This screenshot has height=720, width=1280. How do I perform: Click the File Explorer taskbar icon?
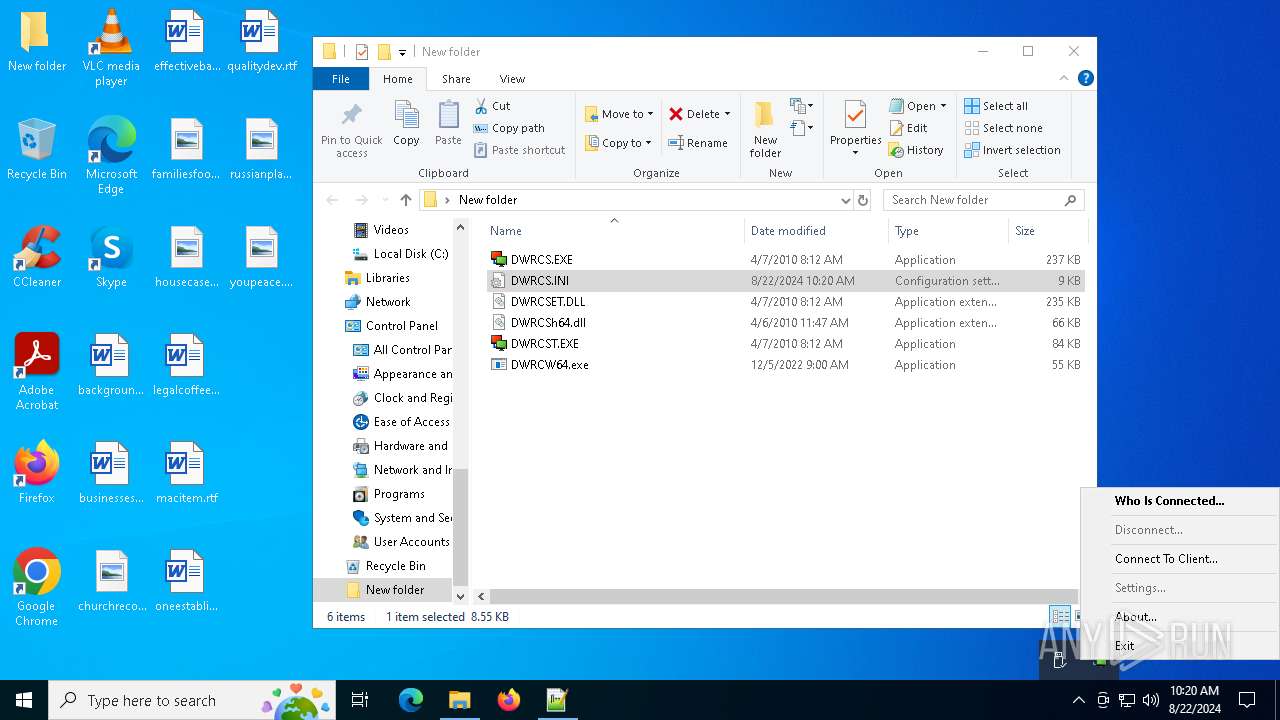459,700
